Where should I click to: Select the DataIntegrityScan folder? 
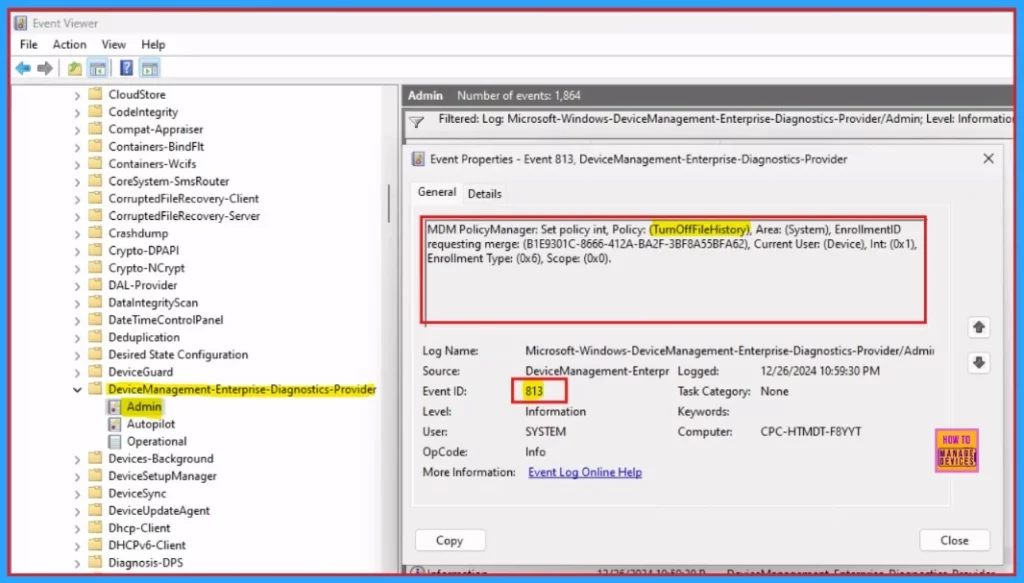tap(153, 302)
